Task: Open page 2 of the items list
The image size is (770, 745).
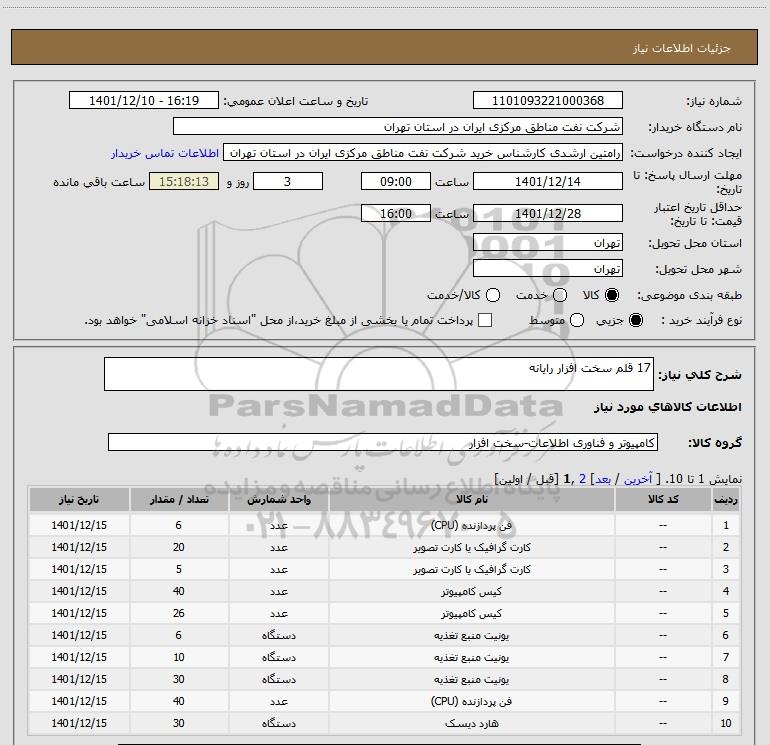Action: 582,479
